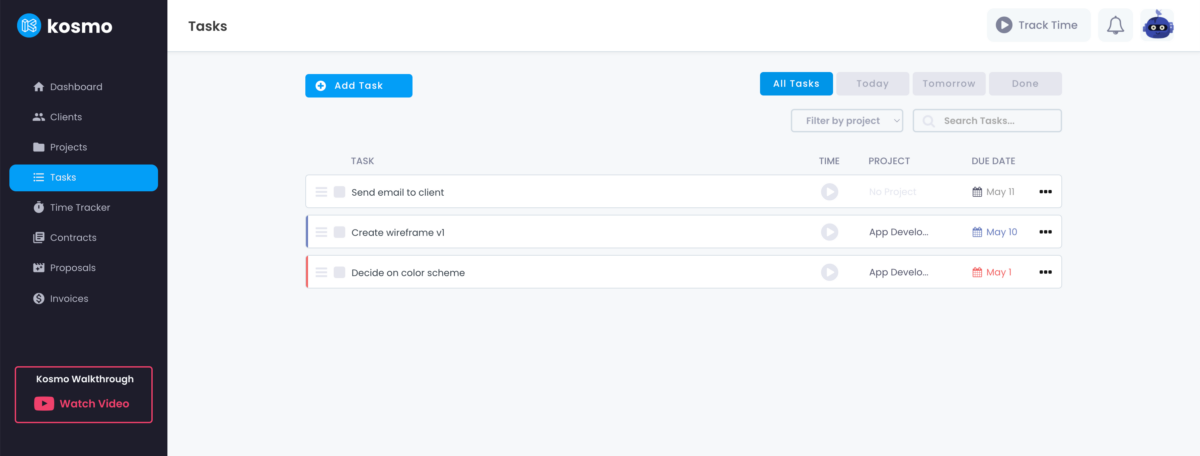Image resolution: width=1200 pixels, height=456 pixels.
Task: Expand the Filter by project dropdown
Action: click(x=847, y=121)
